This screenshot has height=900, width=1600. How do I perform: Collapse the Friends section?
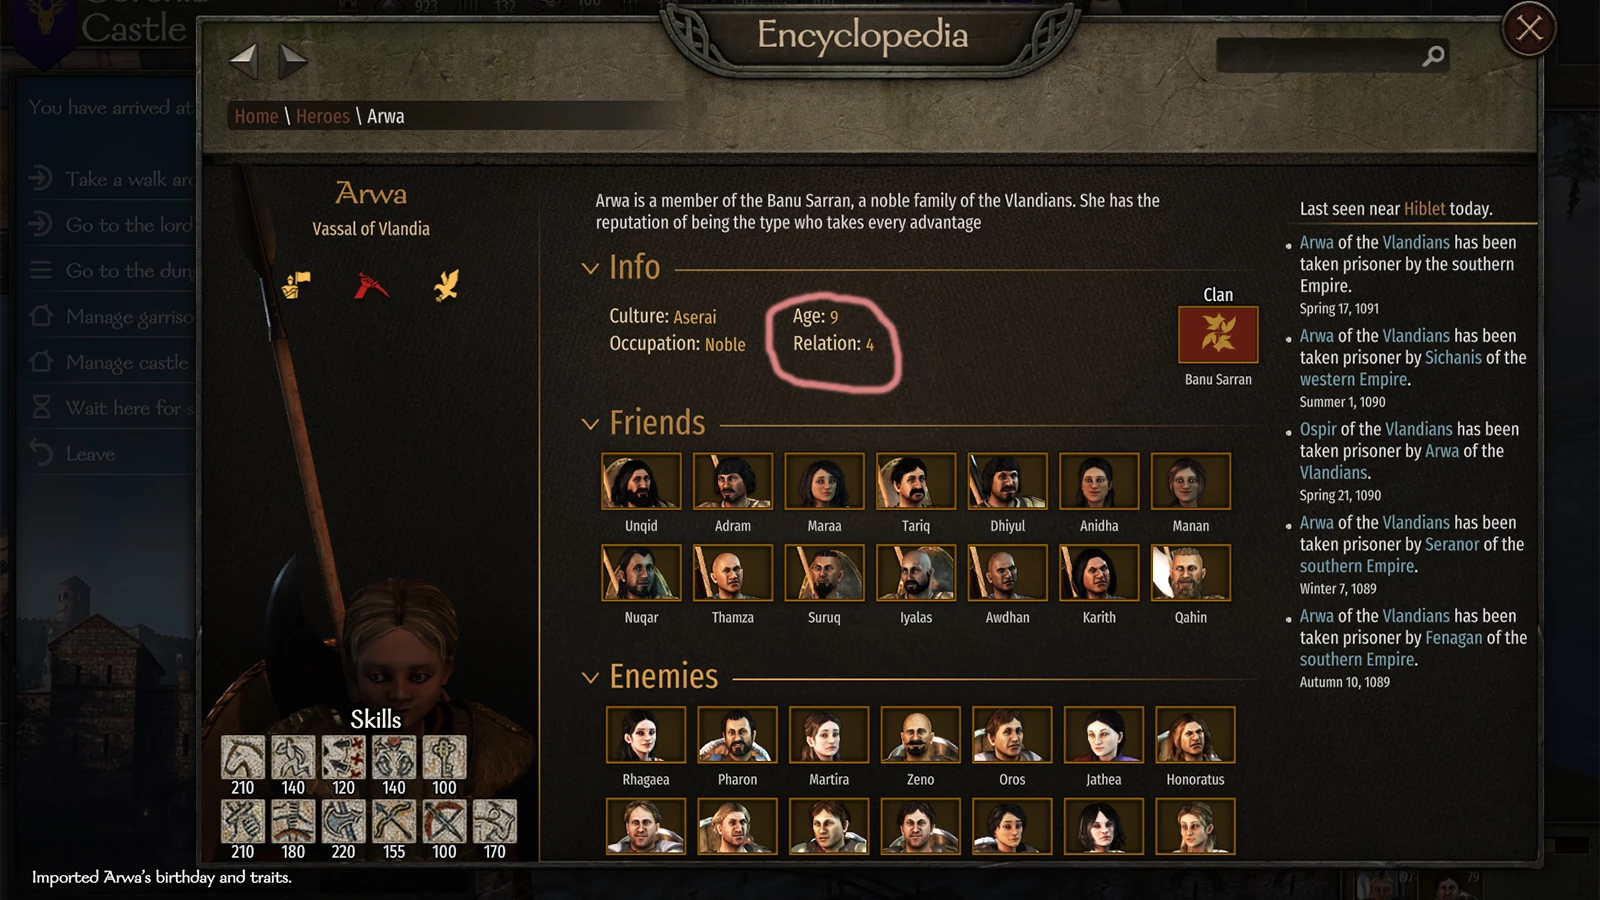pos(590,424)
